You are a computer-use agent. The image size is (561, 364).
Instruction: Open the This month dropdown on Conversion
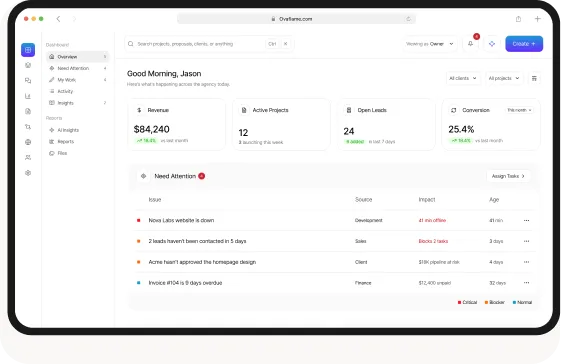click(519, 110)
